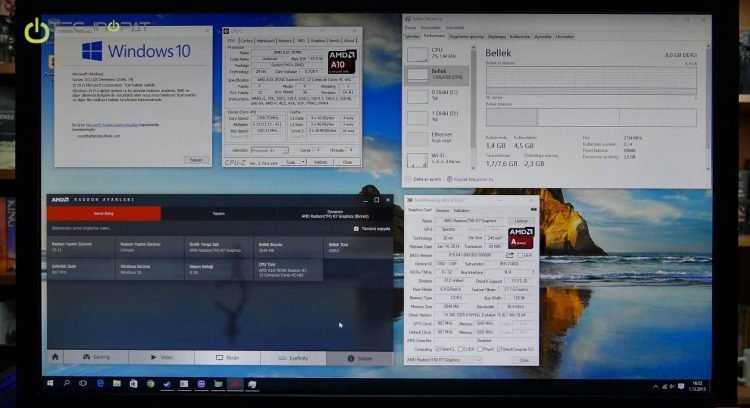Open the Start menu on the taskbar
The image size is (750, 408).
(x=50, y=384)
